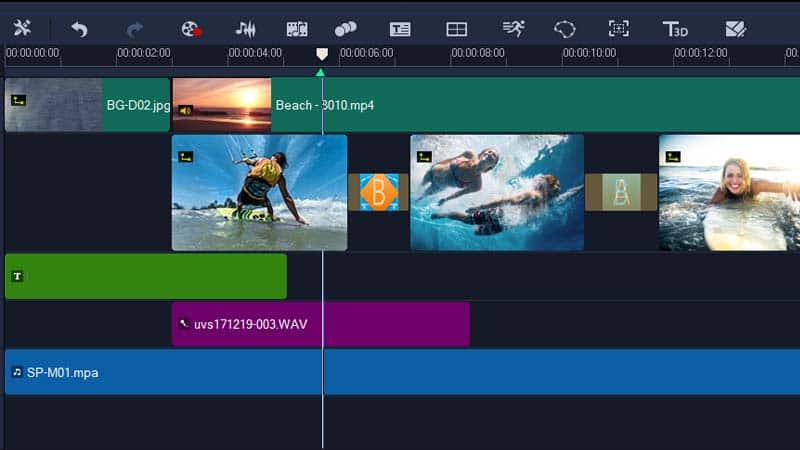
Task: Select the orange B transition between clips
Action: (379, 192)
